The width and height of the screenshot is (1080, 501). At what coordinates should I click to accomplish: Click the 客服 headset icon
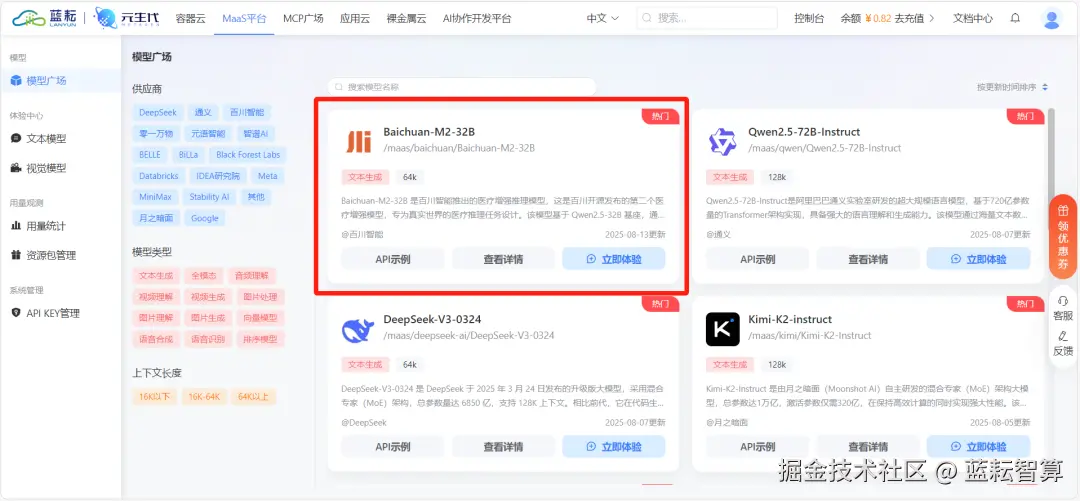point(1063,301)
